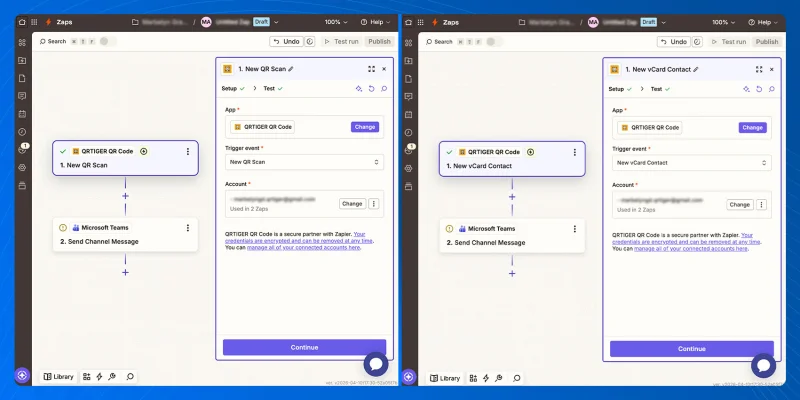Image resolution: width=800 pixels, height=400 pixels.
Task: Click the lightning bolt icon, left bottom toolbar
Action: pos(99,377)
